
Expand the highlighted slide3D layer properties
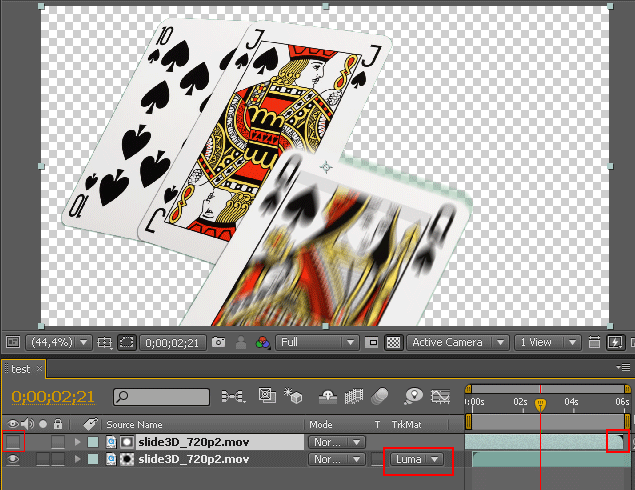click(x=77, y=442)
